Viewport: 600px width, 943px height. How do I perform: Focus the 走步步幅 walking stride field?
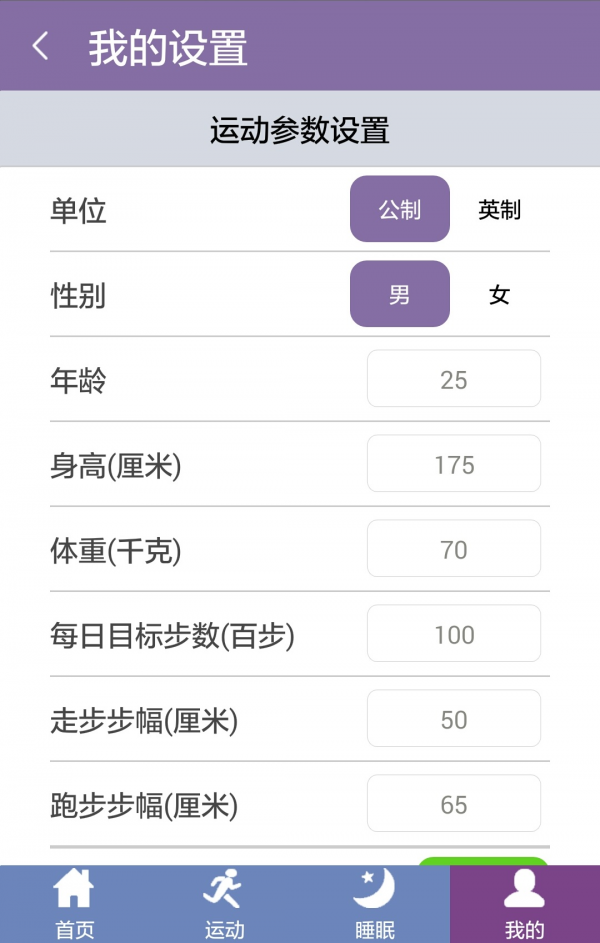[454, 718]
